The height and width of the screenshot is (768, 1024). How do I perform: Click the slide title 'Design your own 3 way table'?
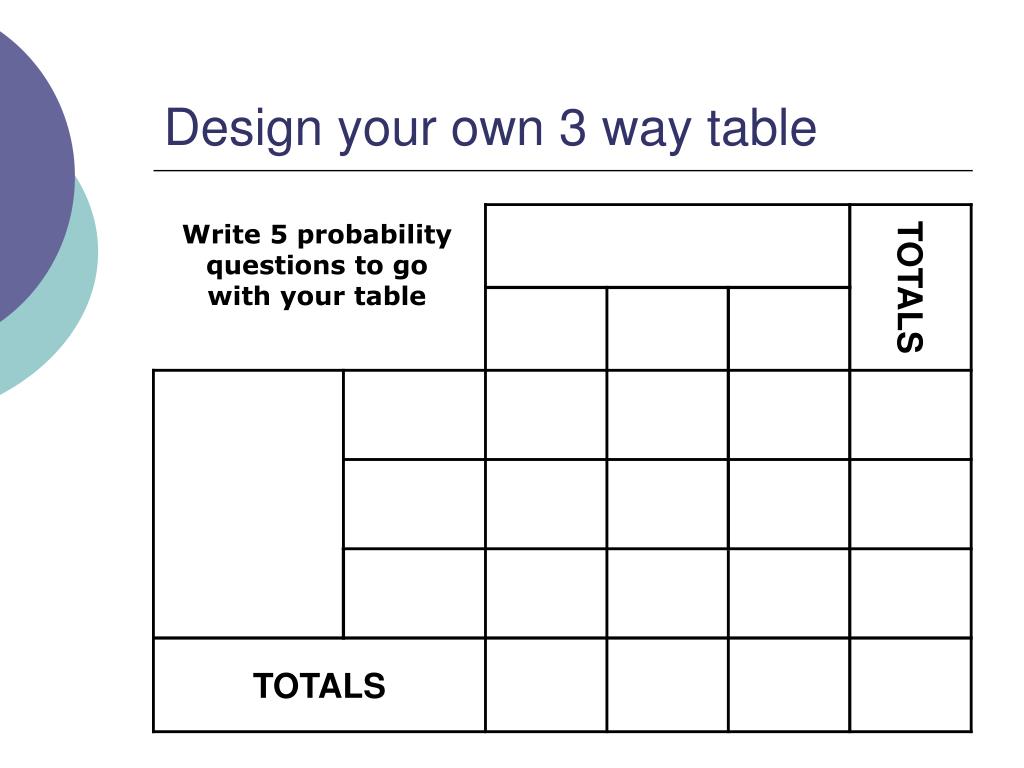coord(490,128)
